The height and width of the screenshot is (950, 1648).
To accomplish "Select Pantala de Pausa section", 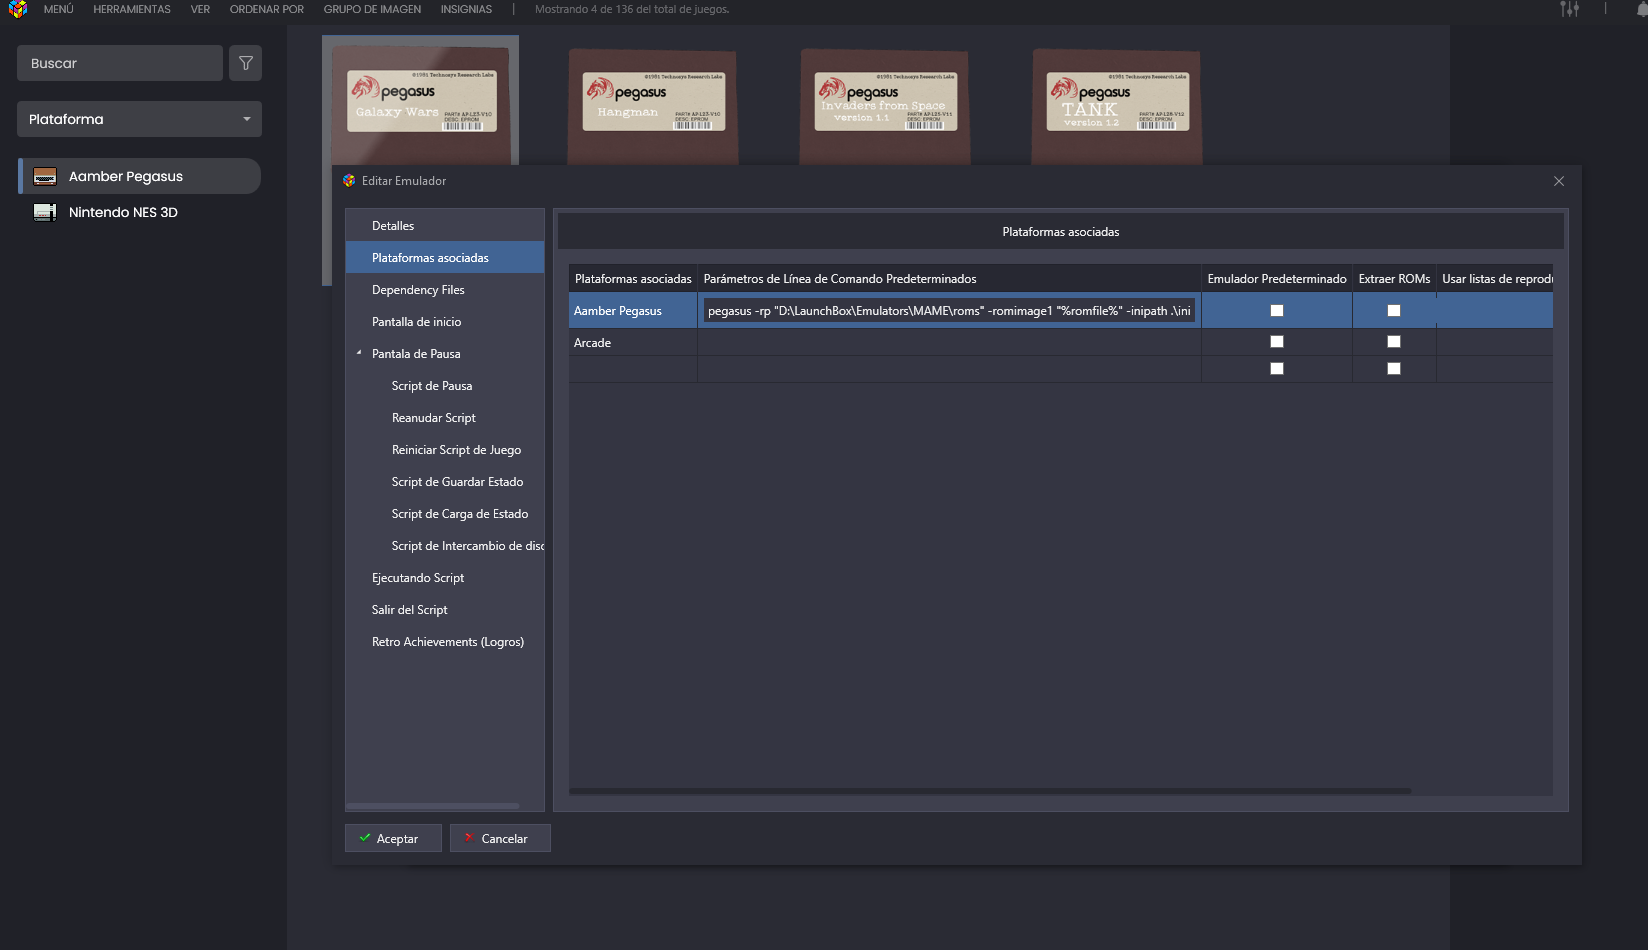I will pyautogui.click(x=416, y=354).
